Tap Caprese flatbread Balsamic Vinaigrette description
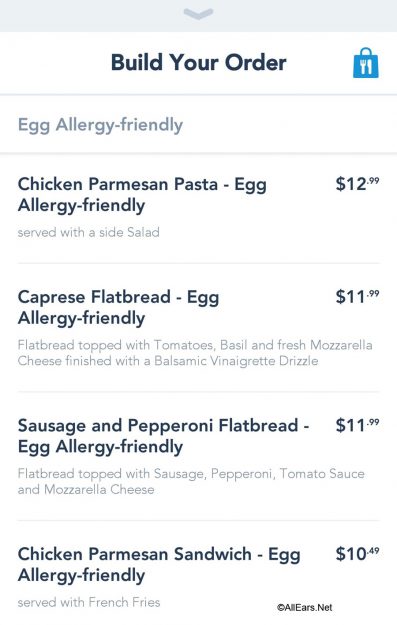 point(195,353)
